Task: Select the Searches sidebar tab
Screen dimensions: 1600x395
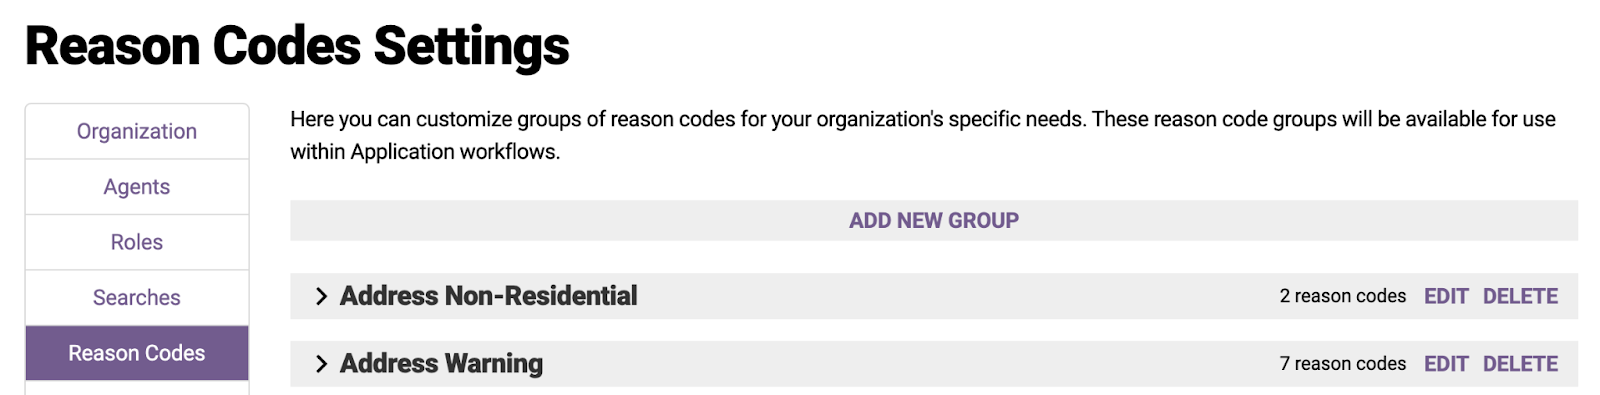Action: [x=137, y=298]
